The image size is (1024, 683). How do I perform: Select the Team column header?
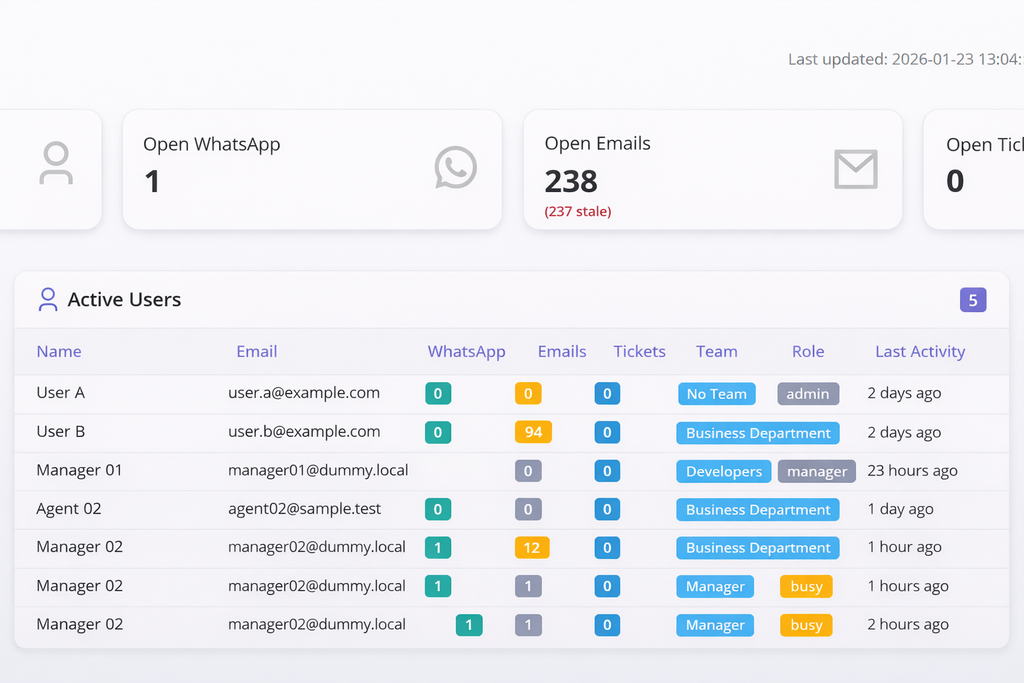(x=716, y=351)
